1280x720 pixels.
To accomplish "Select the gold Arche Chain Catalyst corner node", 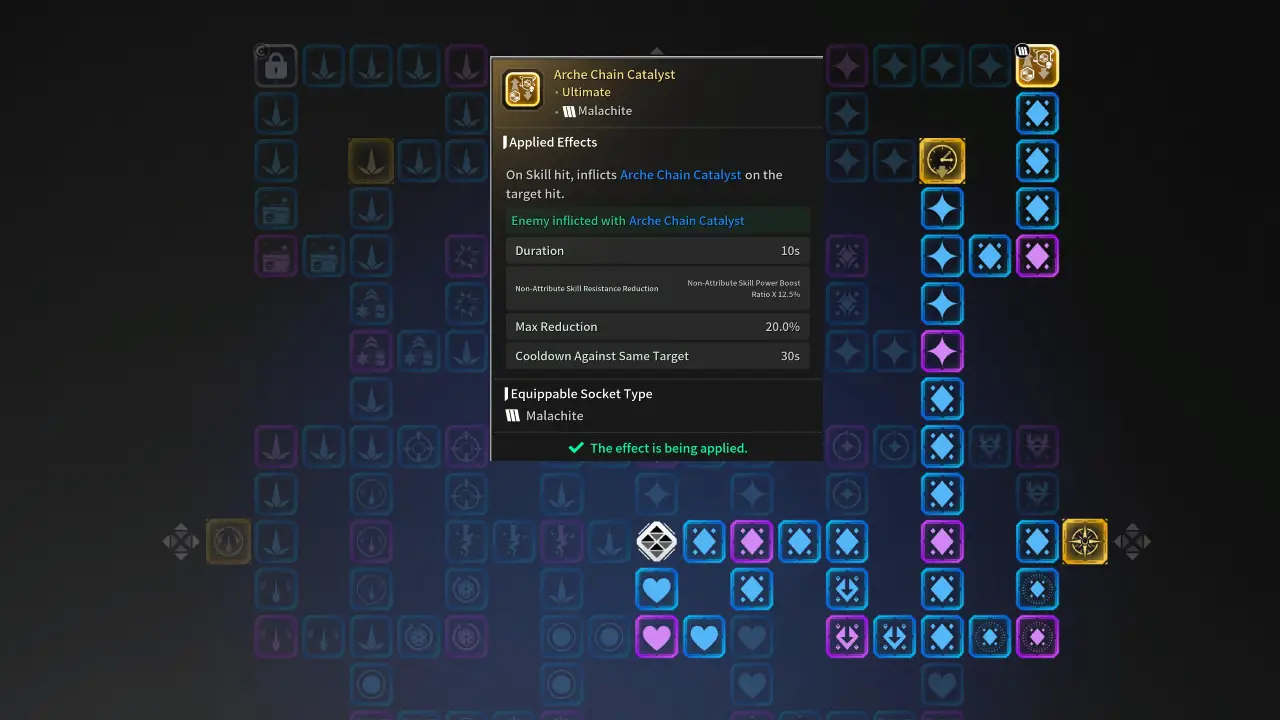I will tap(1037, 66).
